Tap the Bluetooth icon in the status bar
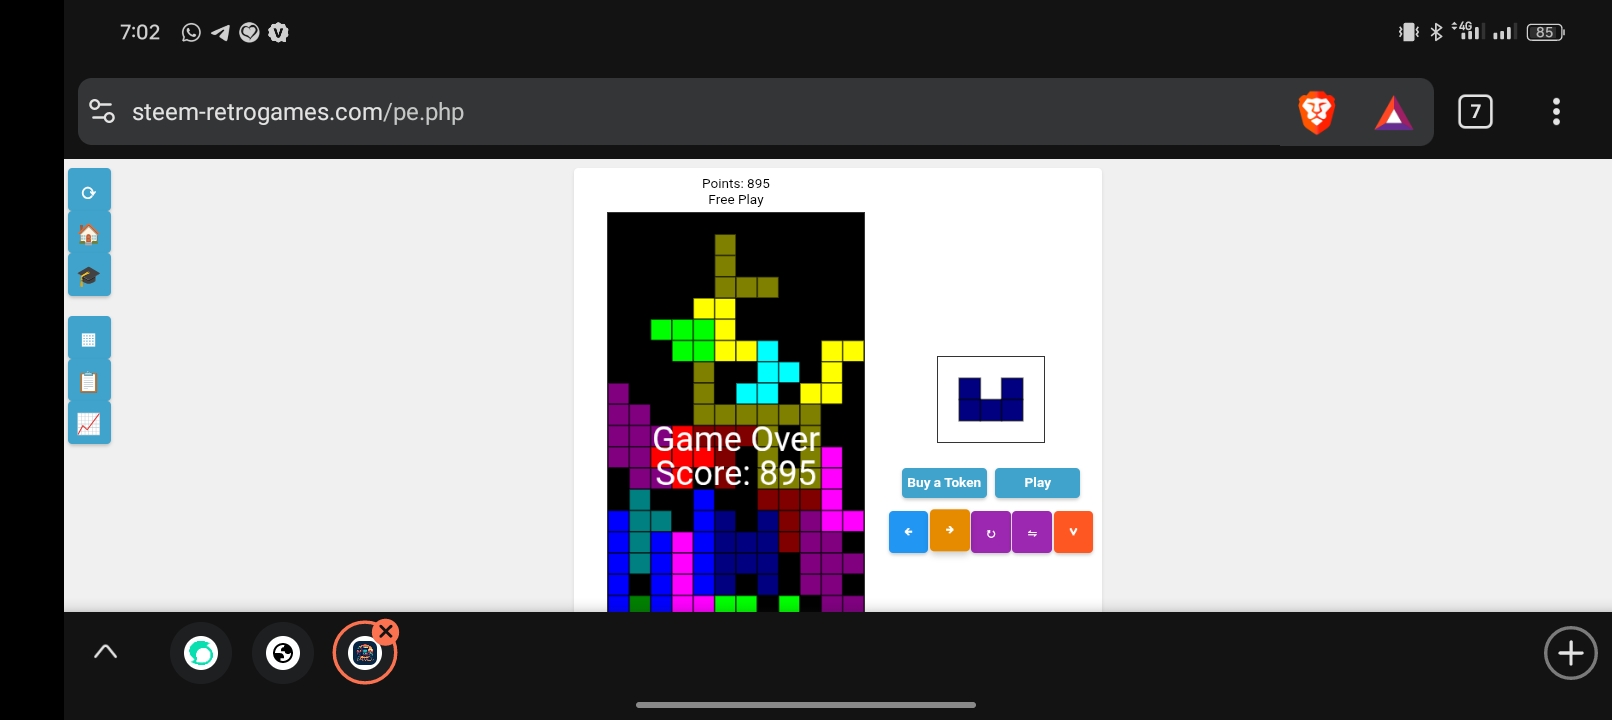The width and height of the screenshot is (1612, 720). [1436, 32]
